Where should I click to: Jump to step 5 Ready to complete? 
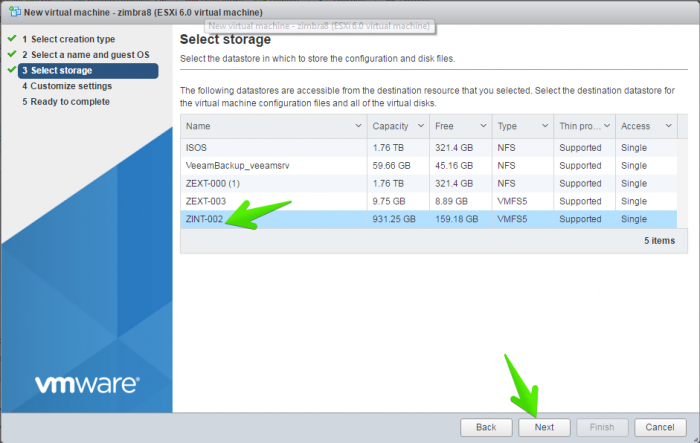[x=66, y=102]
